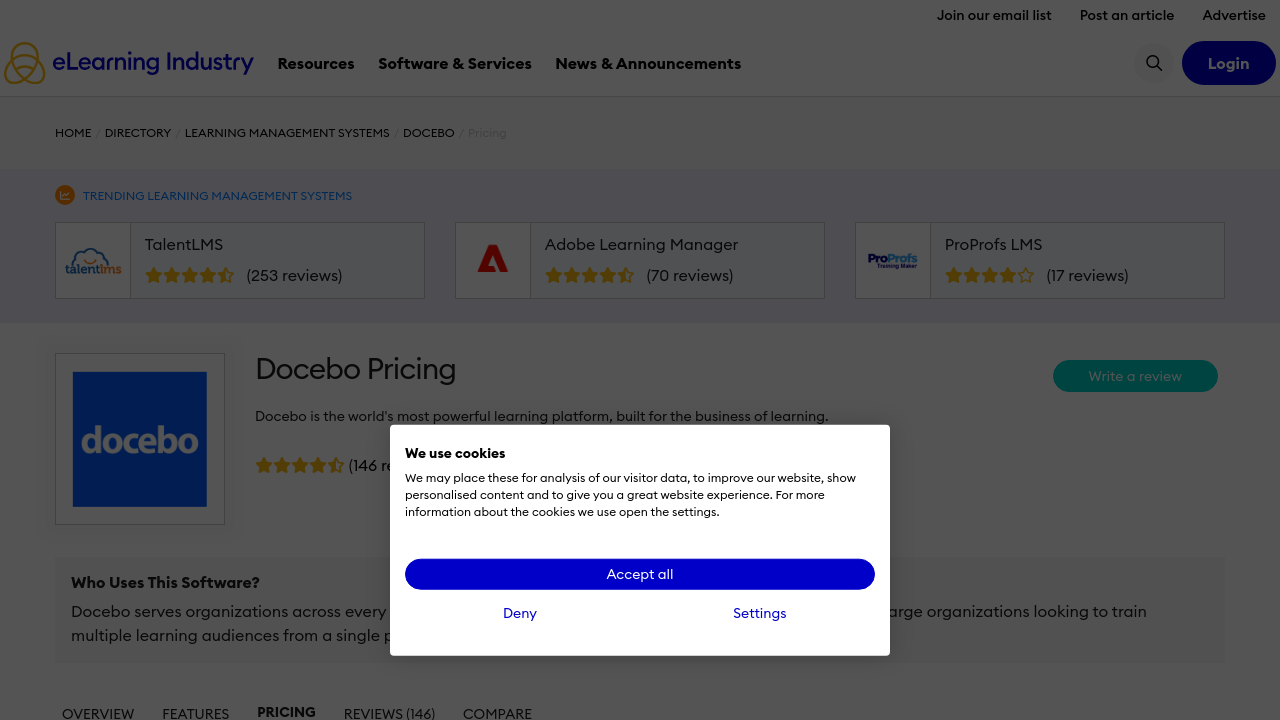Open News & Announcements menu

tap(648, 63)
